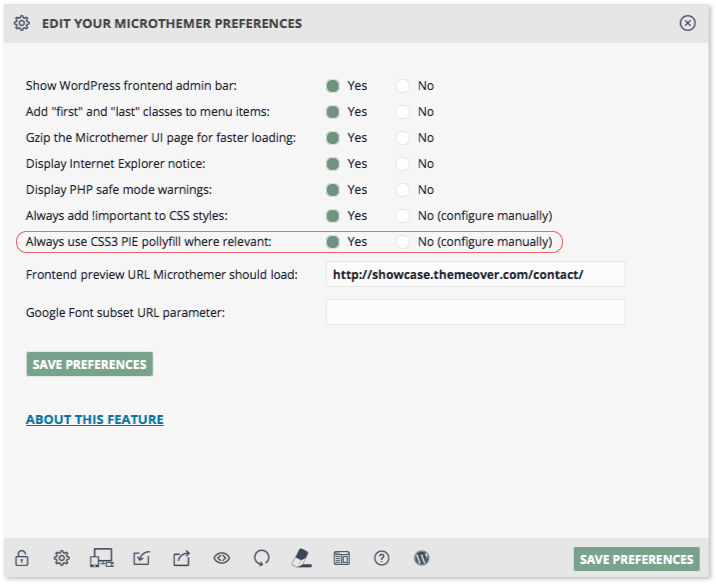Open preferences via bottom gear icon

coord(62,558)
